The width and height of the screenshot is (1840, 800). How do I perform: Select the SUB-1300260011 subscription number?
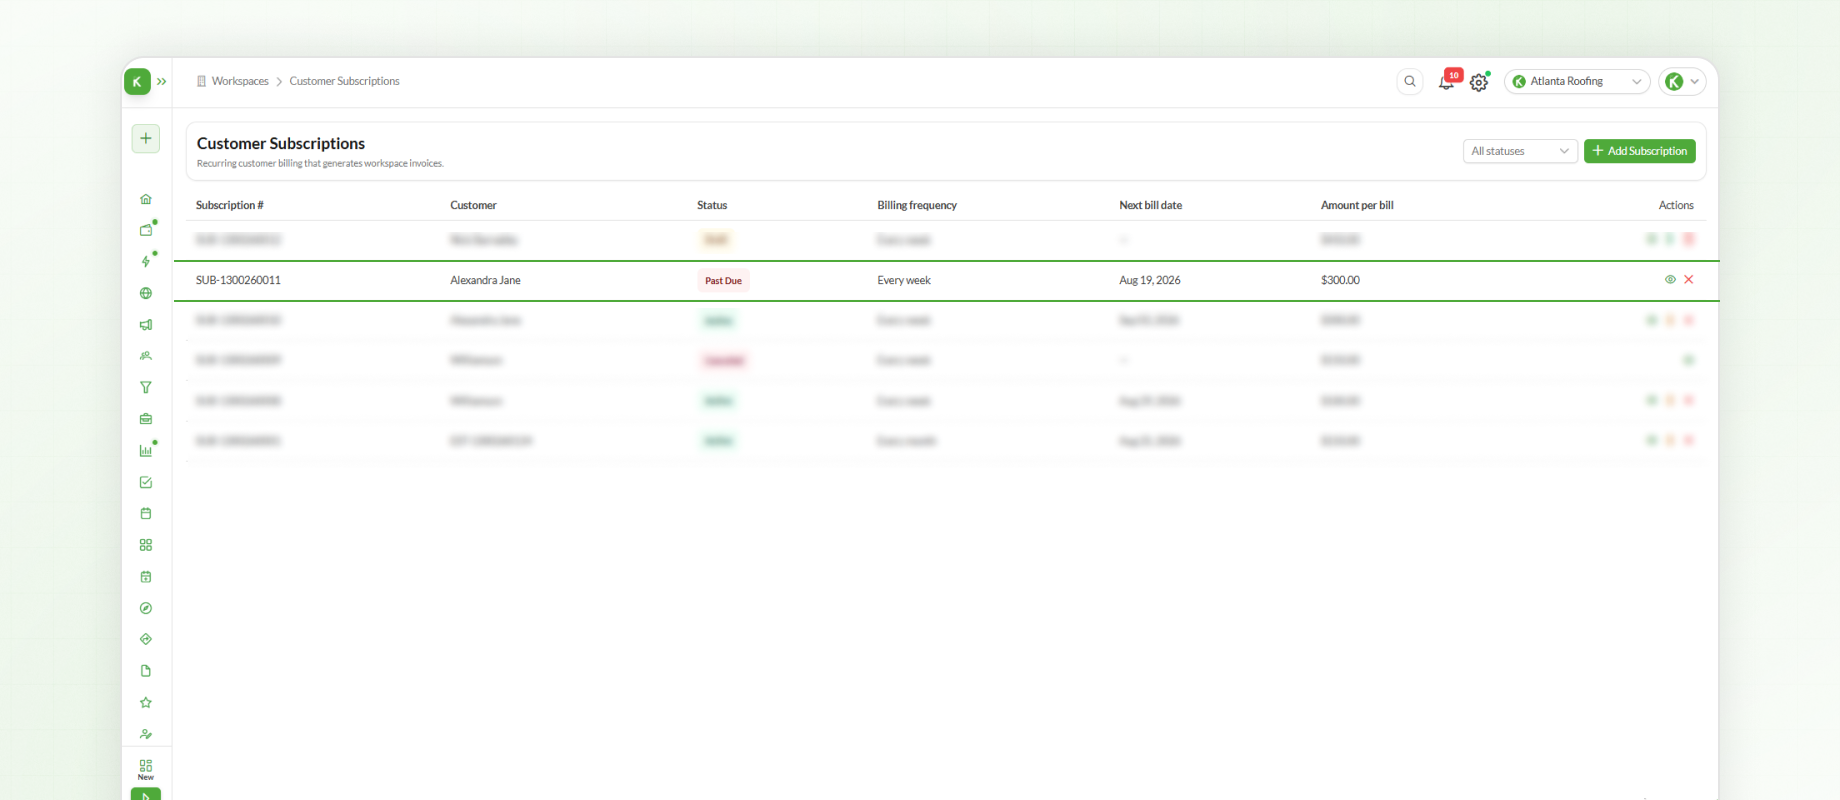tap(238, 280)
